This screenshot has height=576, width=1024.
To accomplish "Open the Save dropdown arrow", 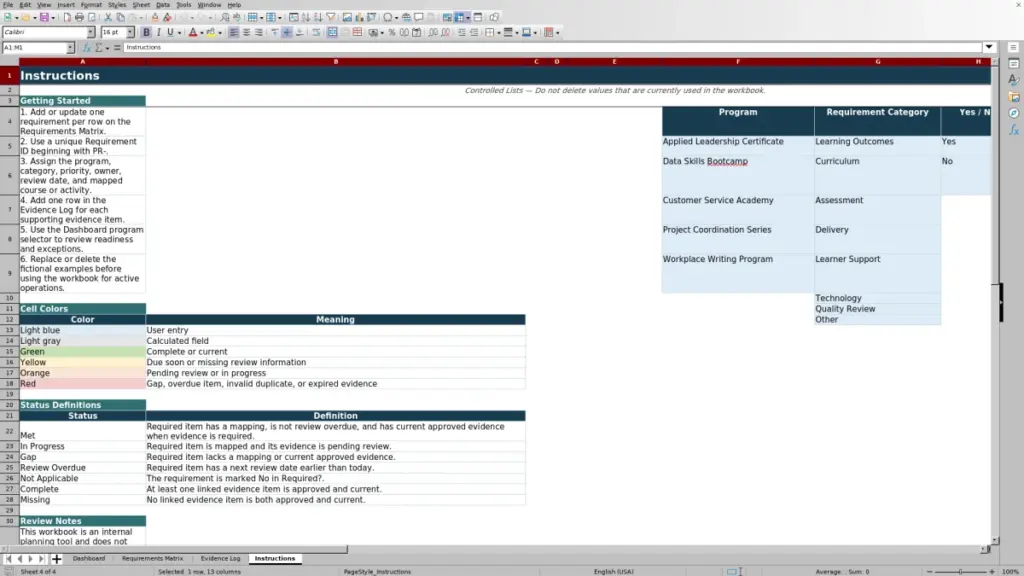I will point(53,18).
